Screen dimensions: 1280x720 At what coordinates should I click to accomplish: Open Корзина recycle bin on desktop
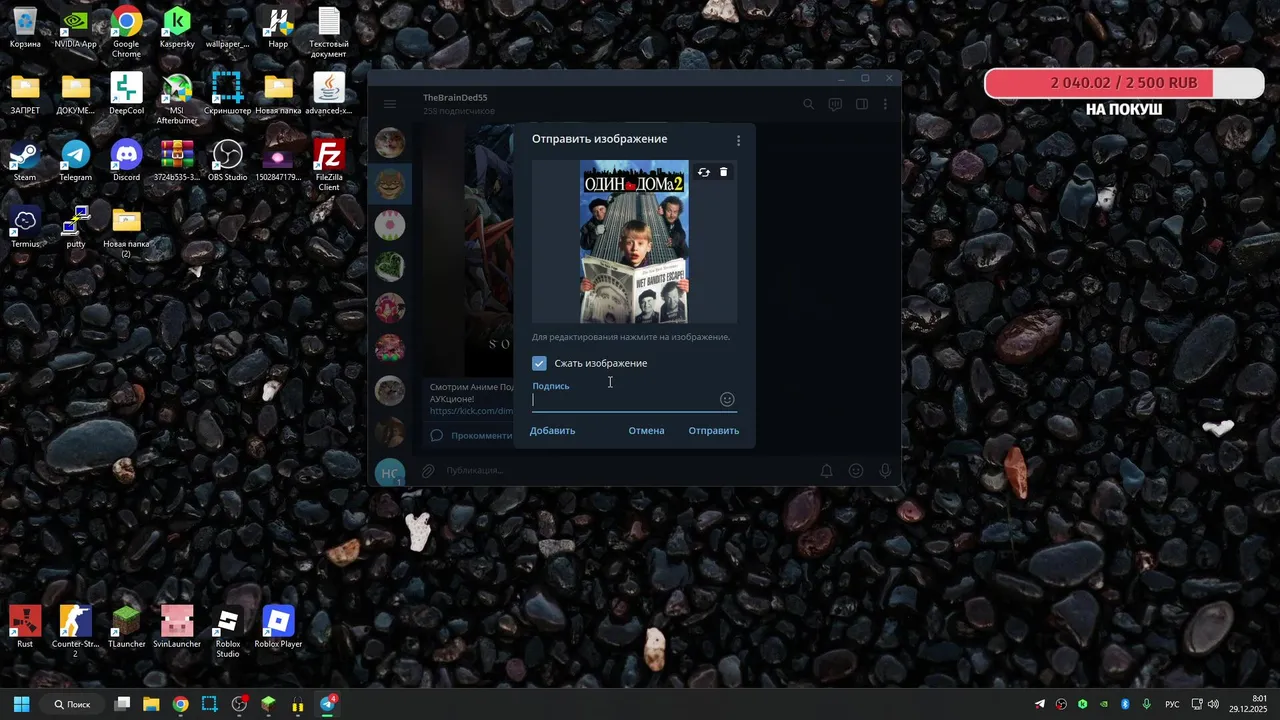[25, 28]
